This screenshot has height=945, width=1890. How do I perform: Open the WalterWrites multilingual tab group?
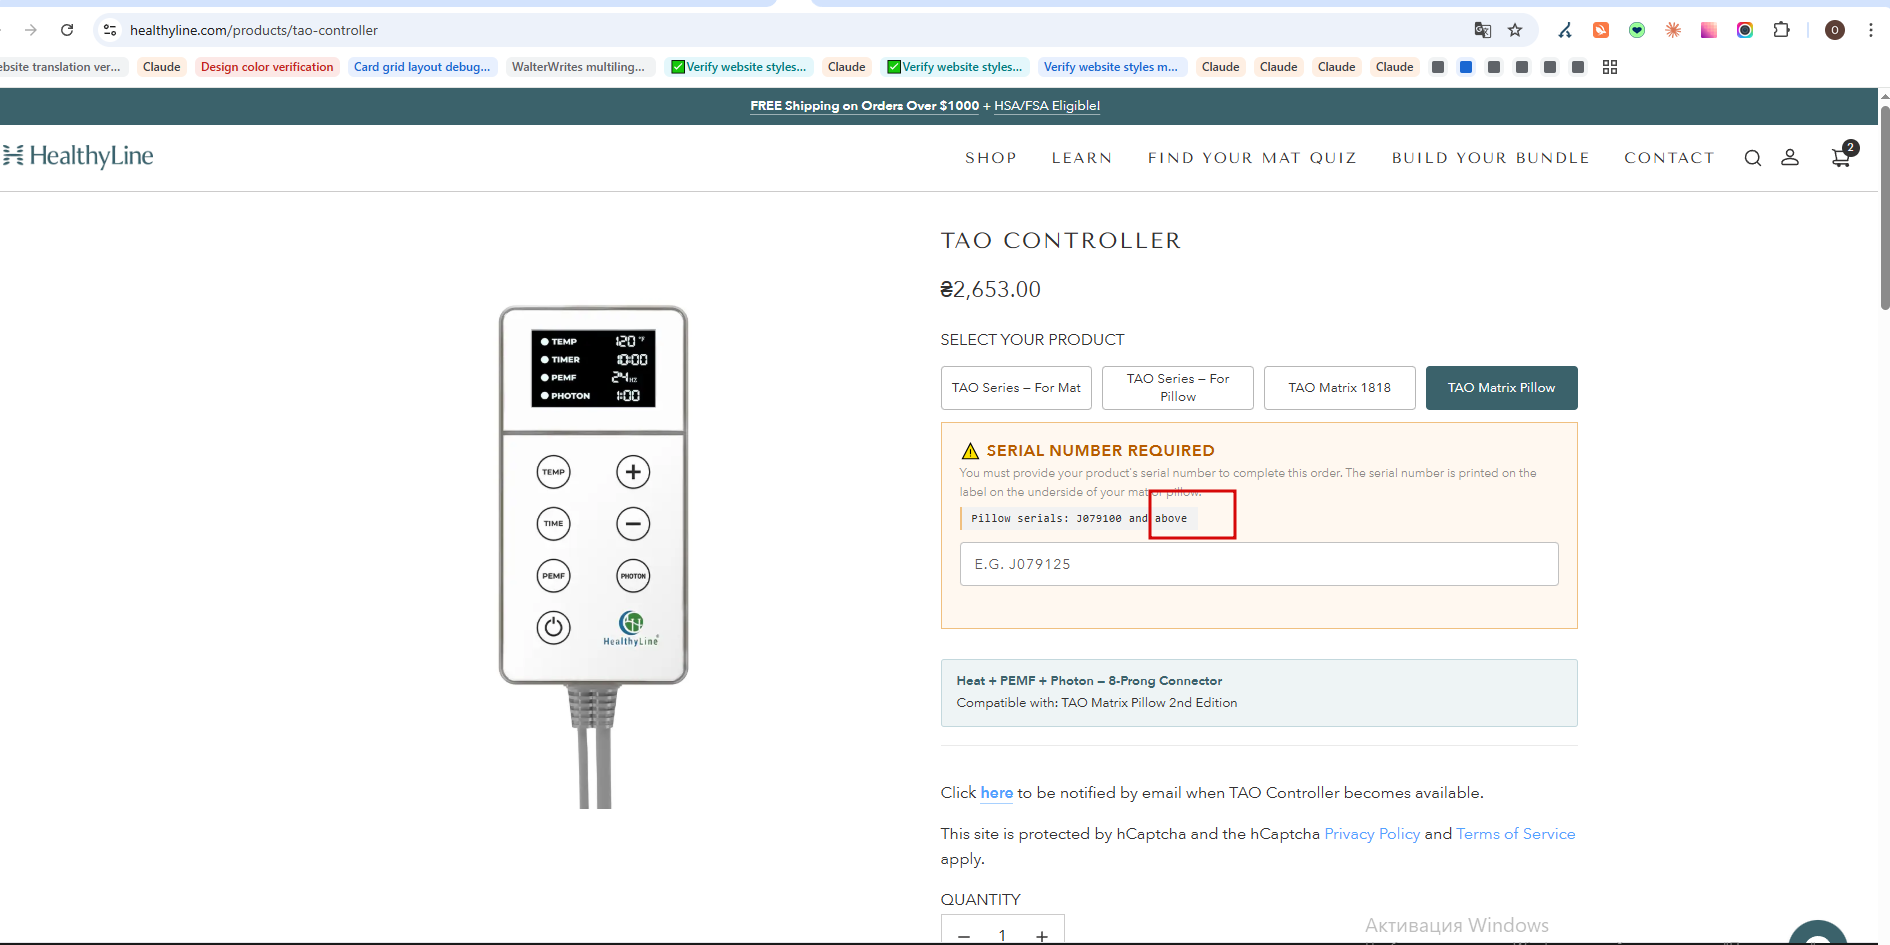point(580,67)
